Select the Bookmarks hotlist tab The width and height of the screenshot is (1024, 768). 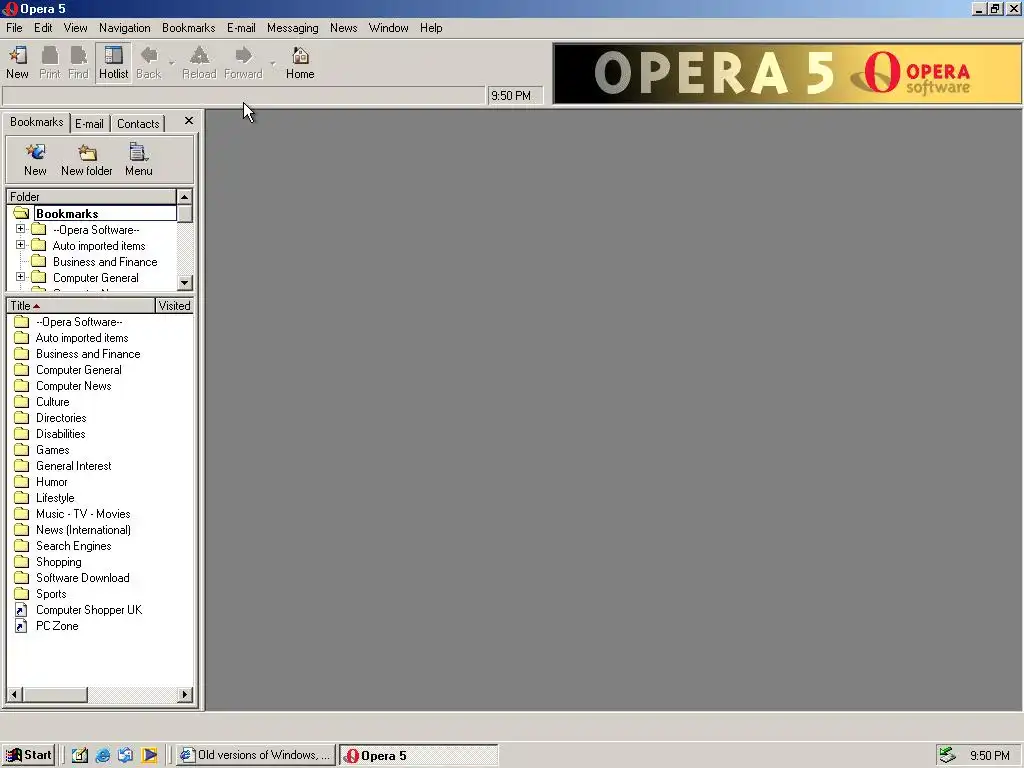pyautogui.click(x=37, y=122)
